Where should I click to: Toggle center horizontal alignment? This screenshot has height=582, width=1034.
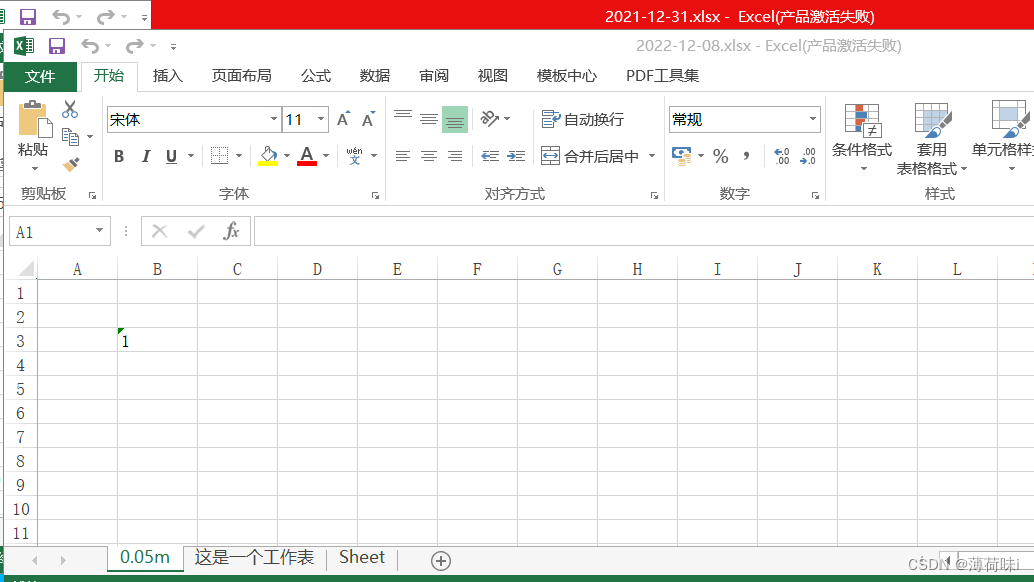point(429,156)
